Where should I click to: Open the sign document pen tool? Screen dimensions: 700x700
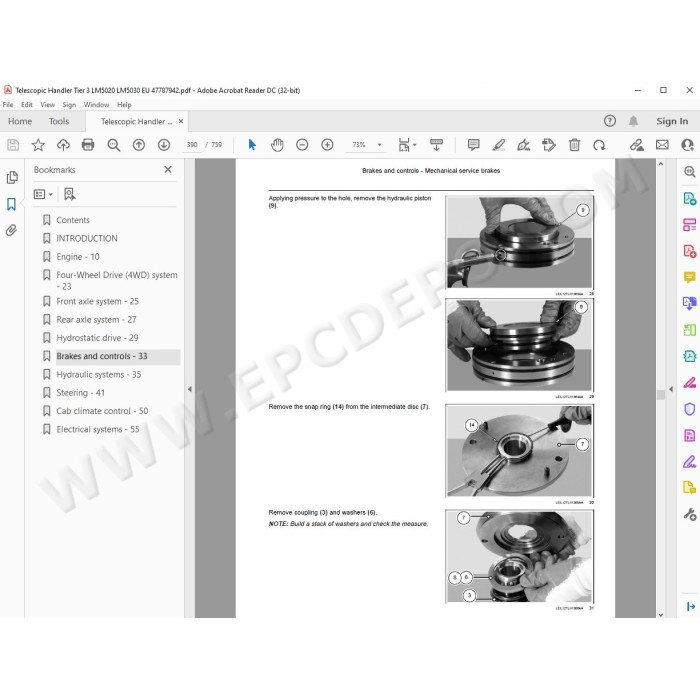tap(524, 145)
